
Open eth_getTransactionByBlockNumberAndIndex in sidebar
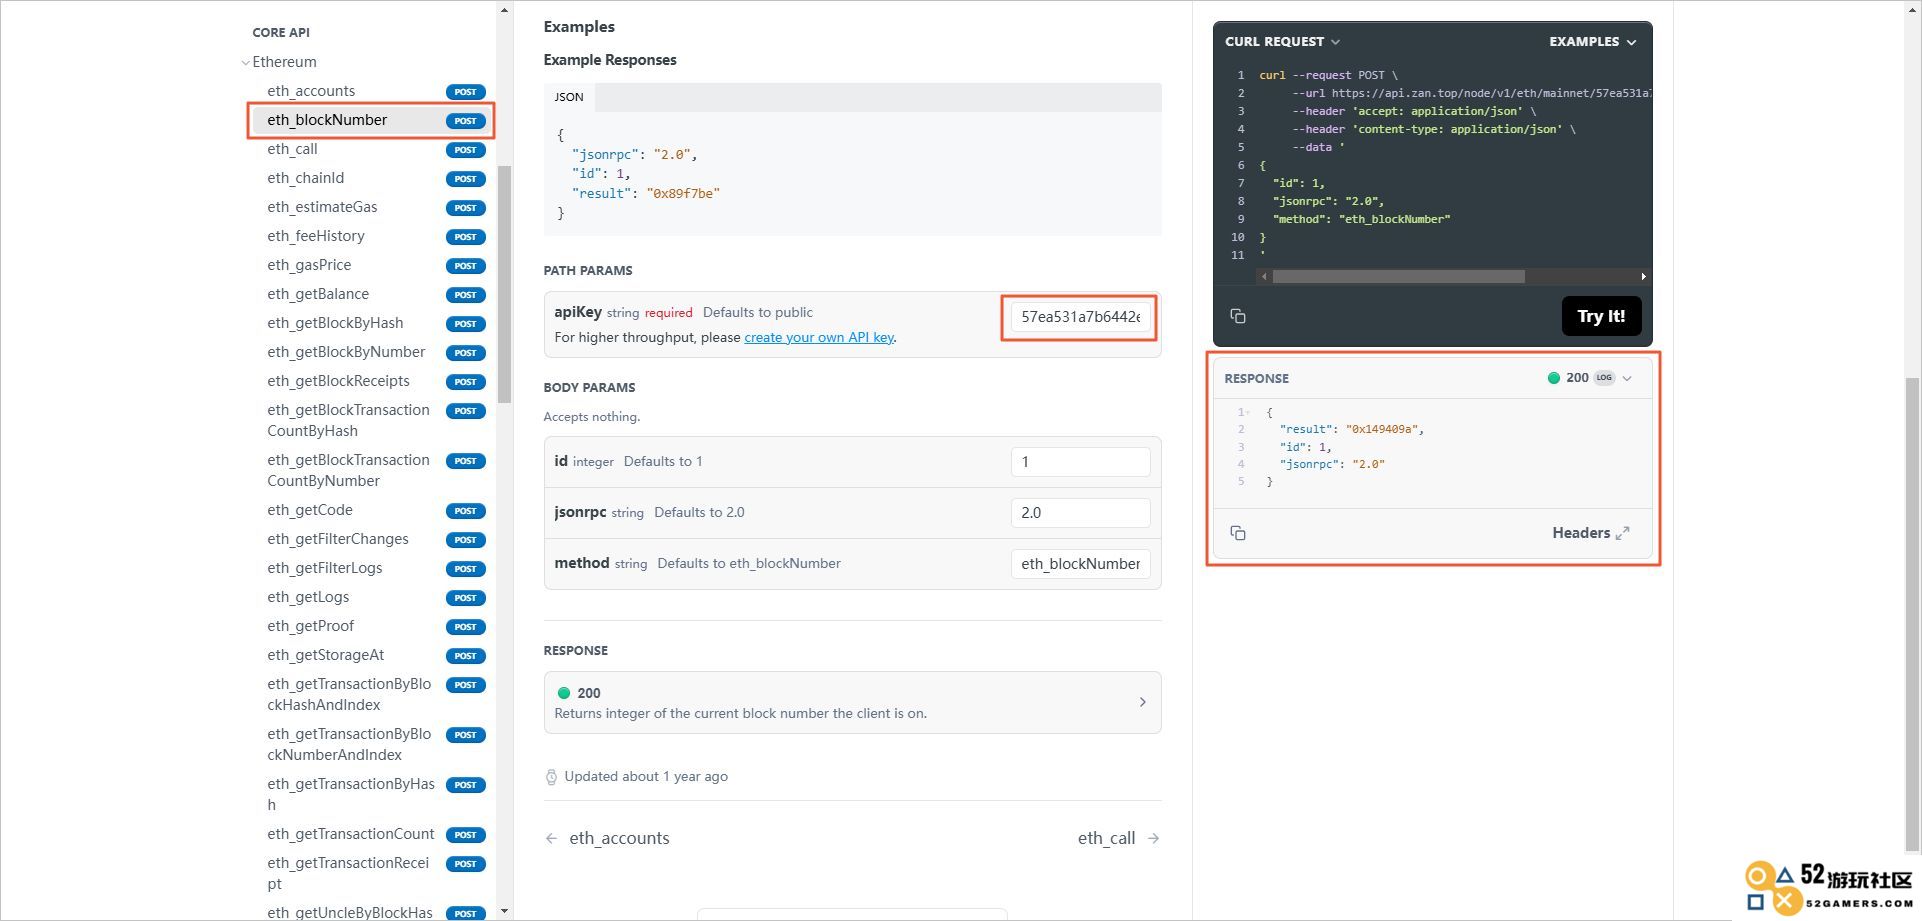click(370, 744)
